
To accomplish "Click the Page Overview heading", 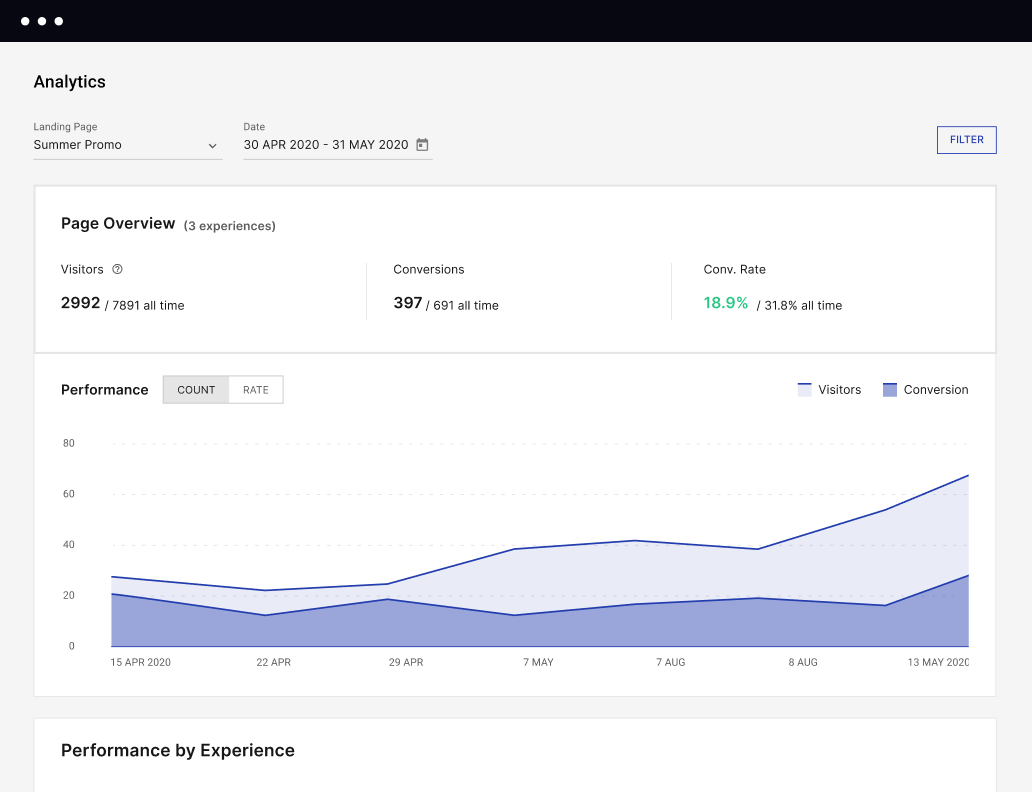I will pyautogui.click(x=118, y=223).
